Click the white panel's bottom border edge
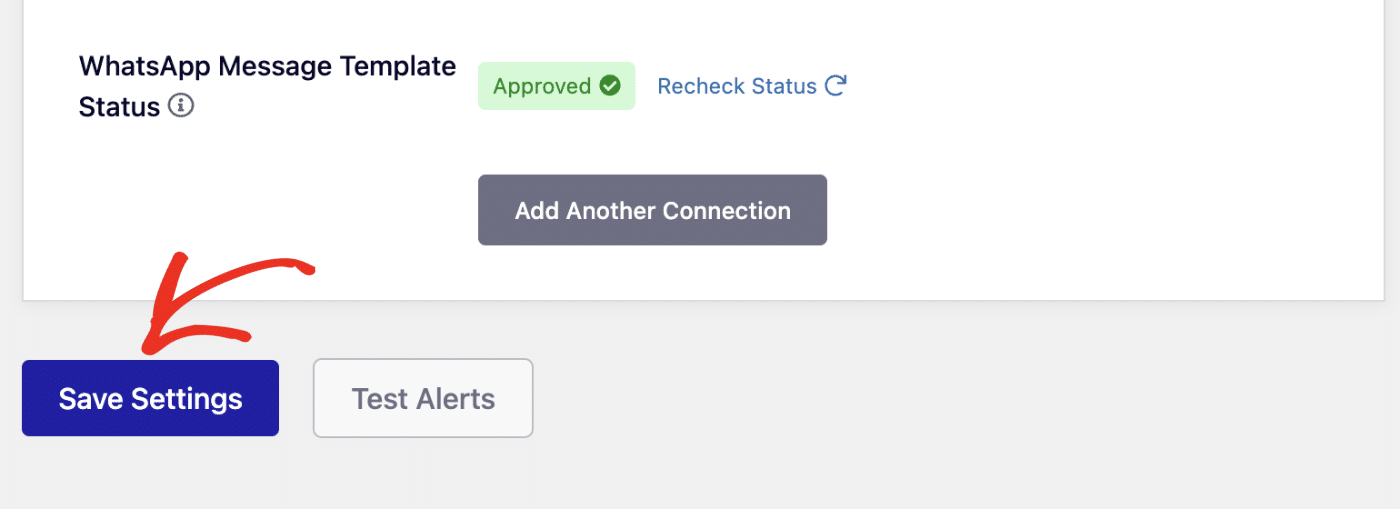 700,300
